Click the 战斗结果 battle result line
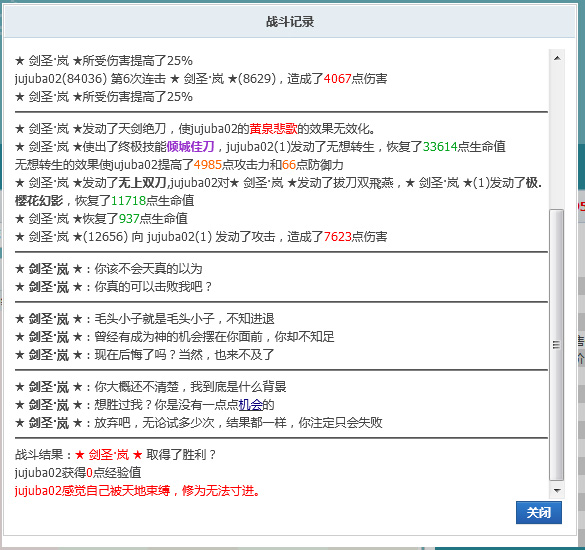The image size is (585, 550). [116, 455]
